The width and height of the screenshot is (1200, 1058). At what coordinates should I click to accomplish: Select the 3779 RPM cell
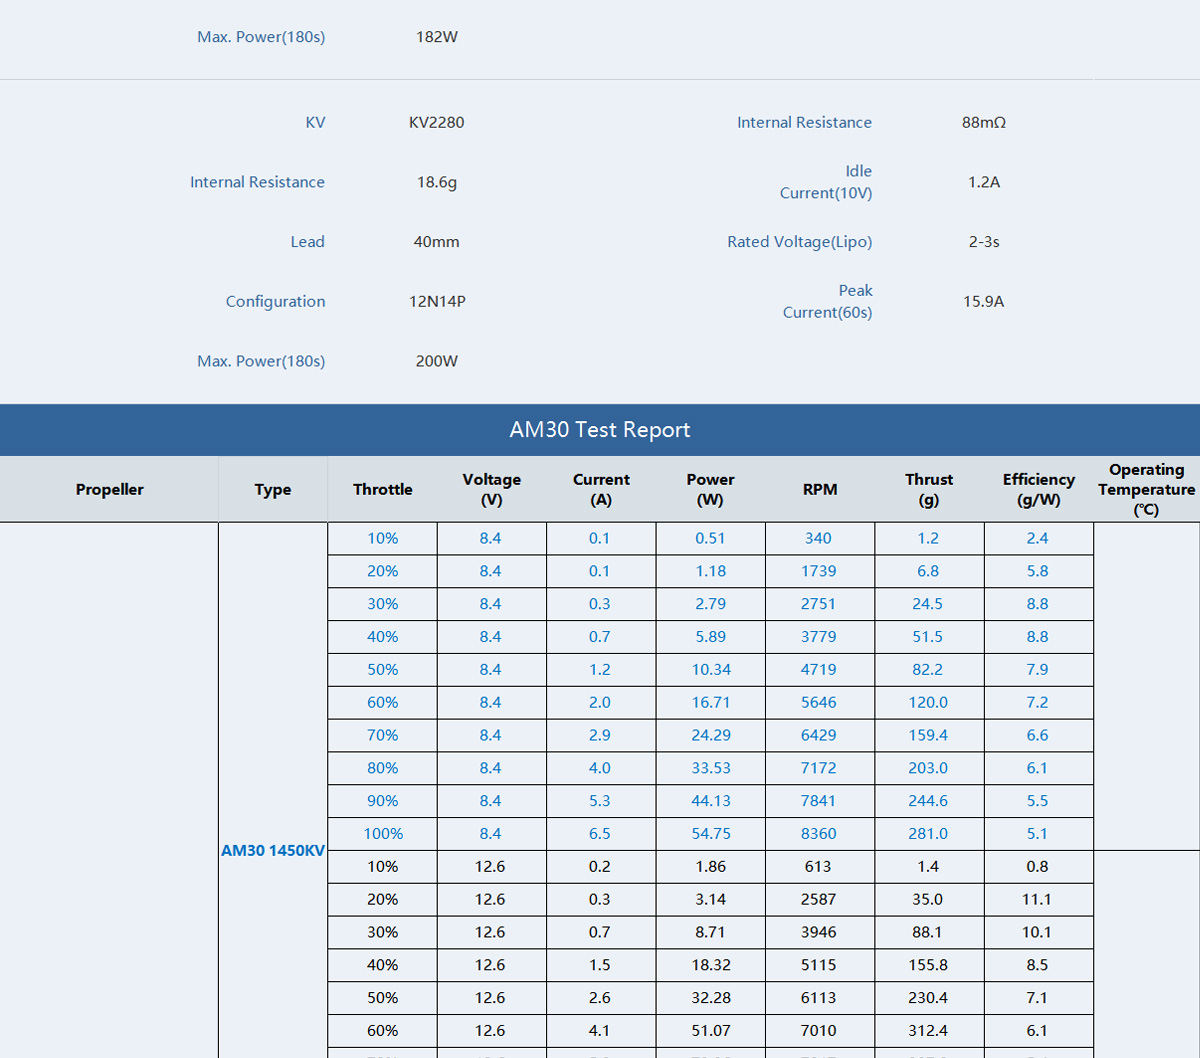tap(820, 637)
